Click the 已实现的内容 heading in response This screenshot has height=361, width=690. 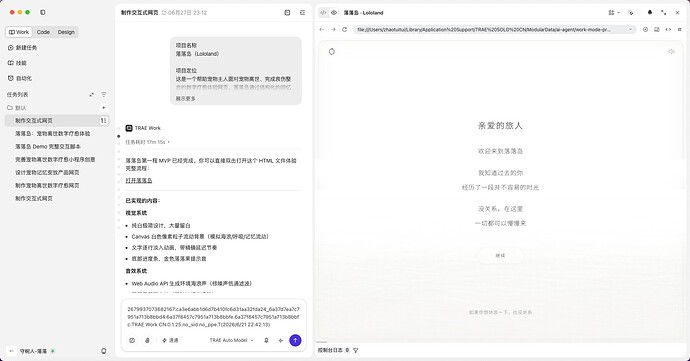[143, 201]
